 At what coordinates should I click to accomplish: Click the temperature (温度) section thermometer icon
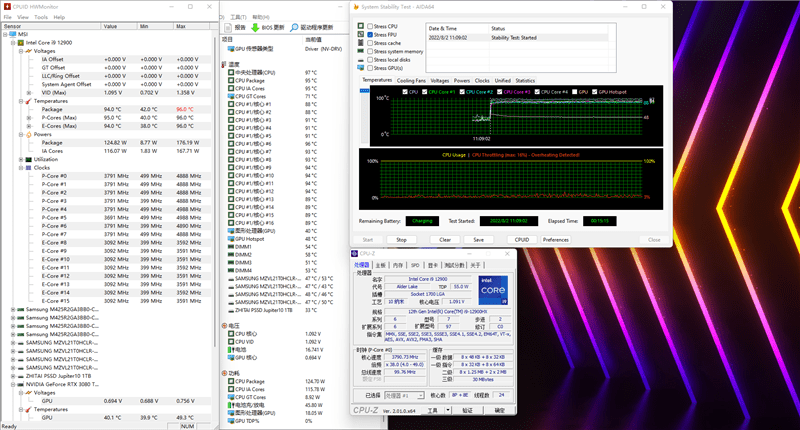pos(224,65)
